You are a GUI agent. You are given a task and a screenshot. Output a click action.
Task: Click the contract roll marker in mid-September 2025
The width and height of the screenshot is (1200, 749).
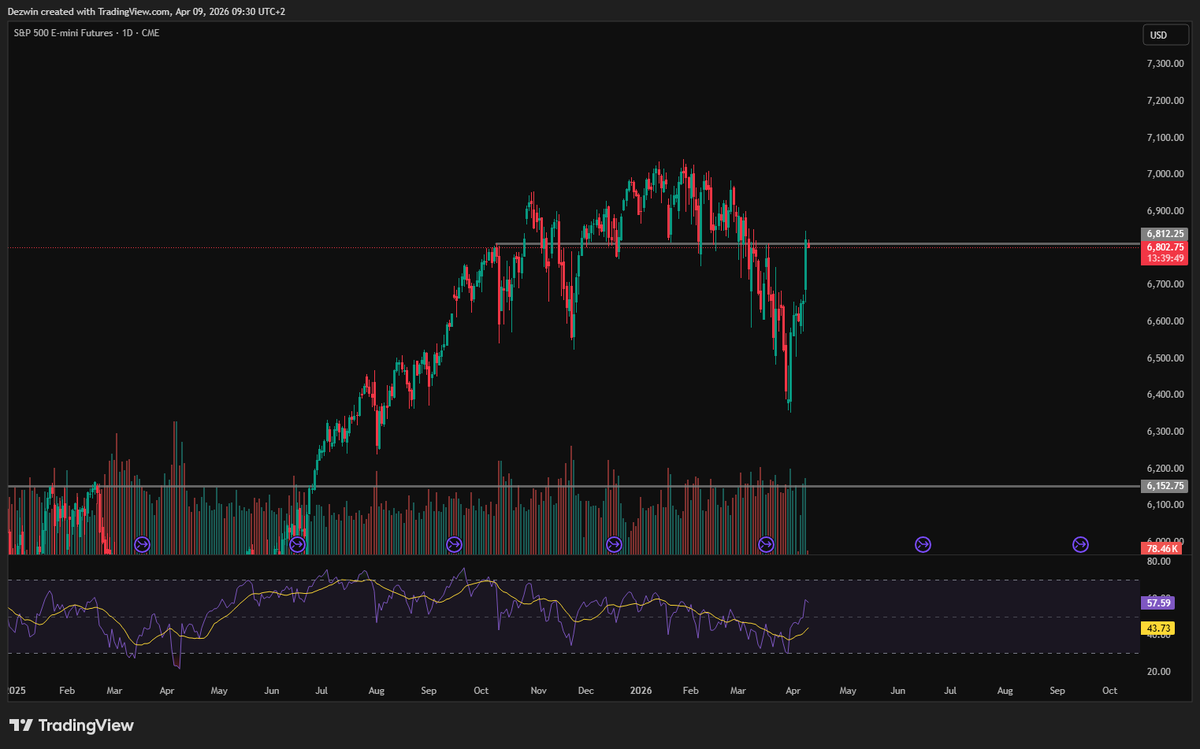[454, 545]
